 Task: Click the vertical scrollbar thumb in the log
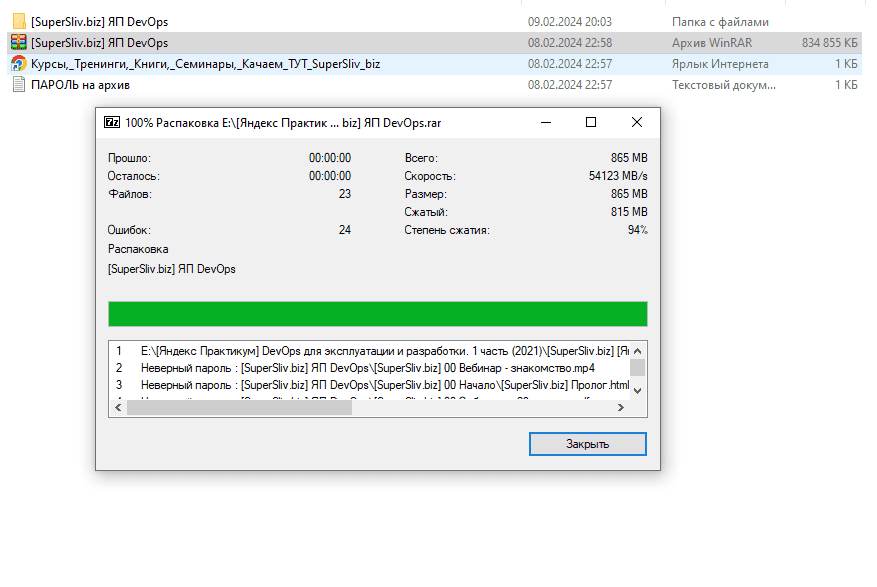638,368
